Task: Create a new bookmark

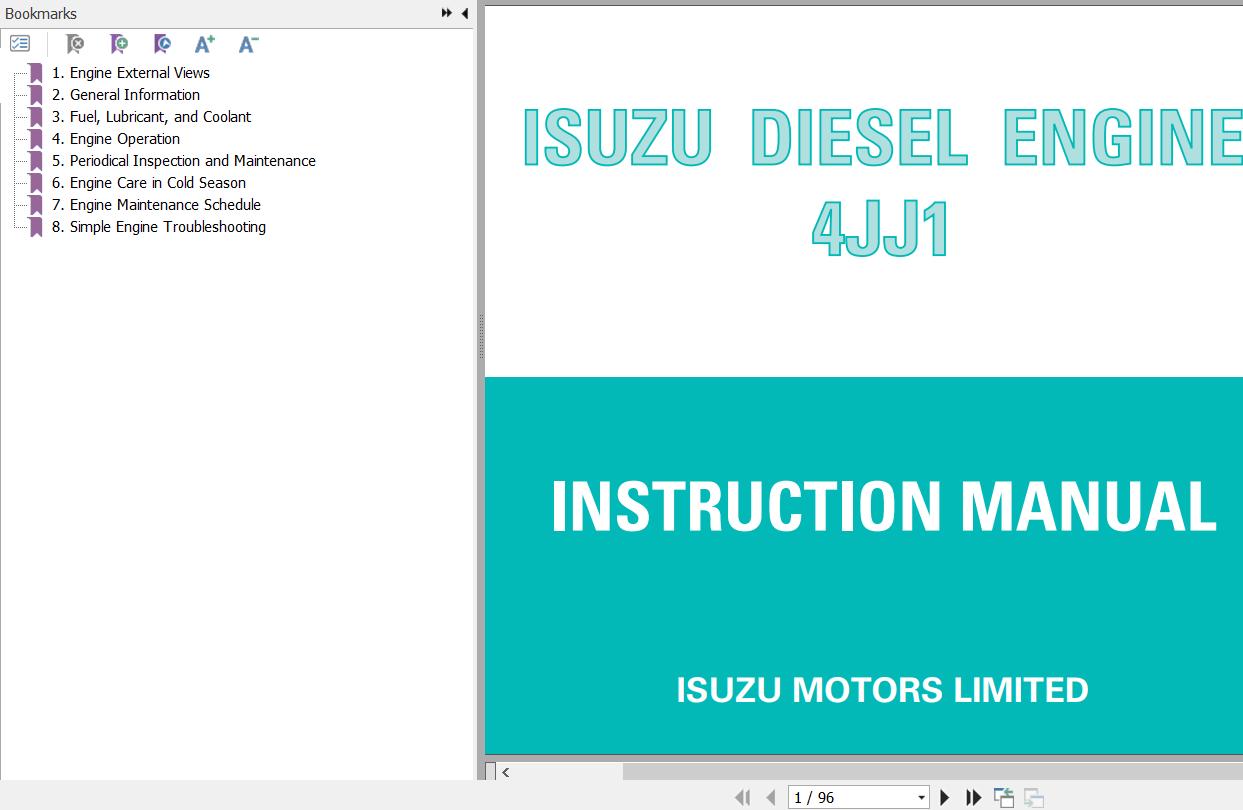Action: [119, 44]
